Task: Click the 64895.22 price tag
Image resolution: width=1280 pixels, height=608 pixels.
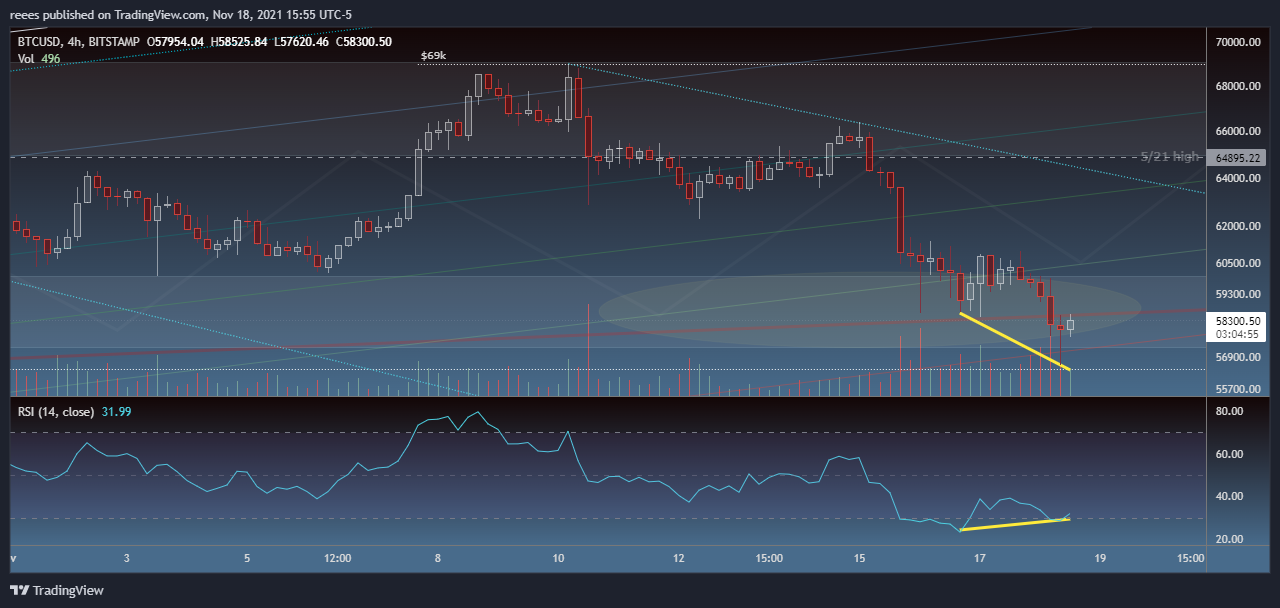Action: tap(1238, 158)
